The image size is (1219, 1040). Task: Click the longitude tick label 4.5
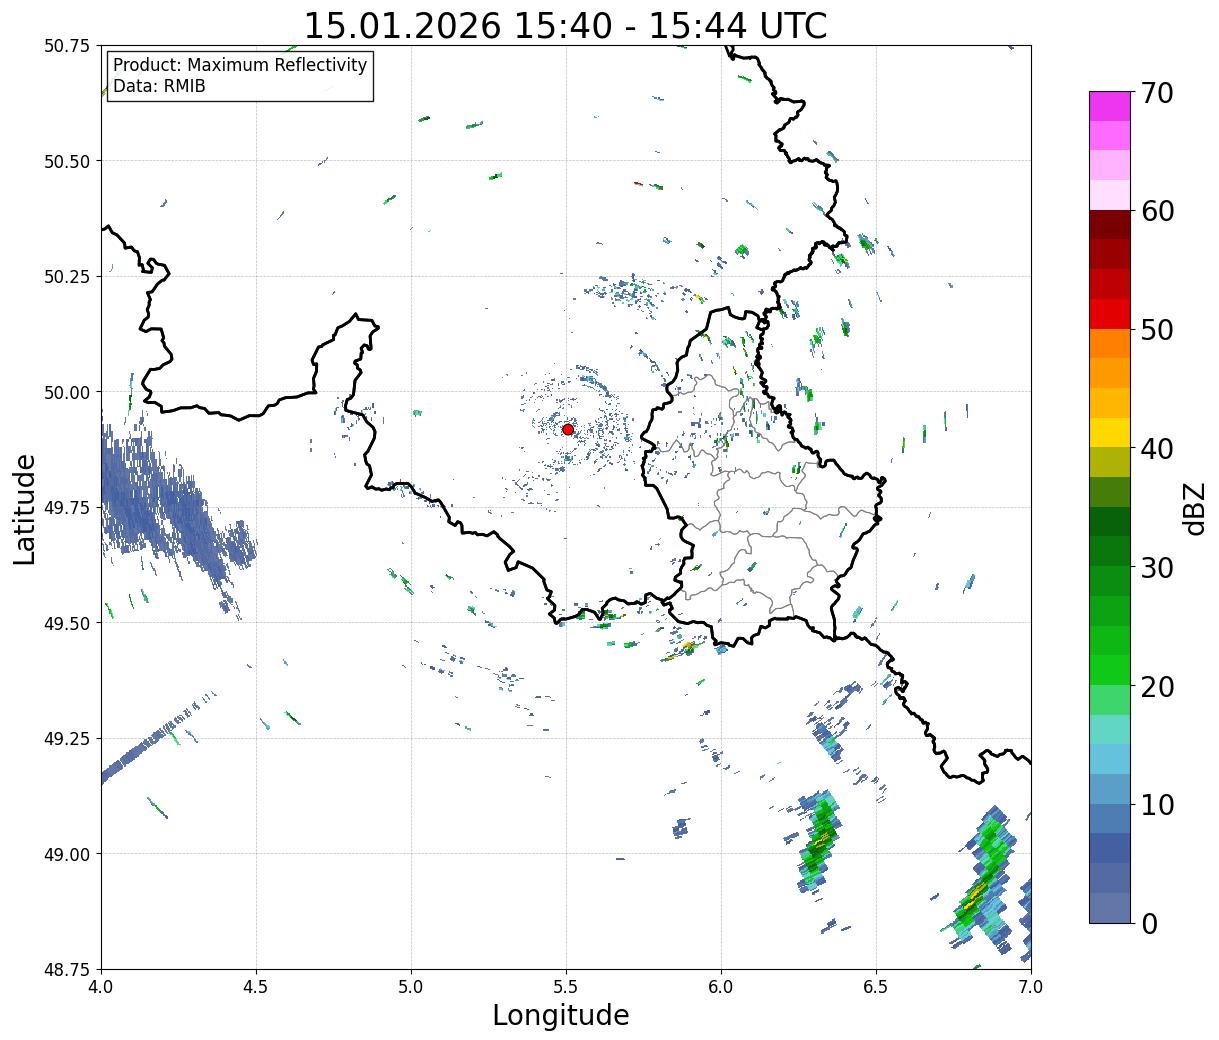click(x=256, y=987)
